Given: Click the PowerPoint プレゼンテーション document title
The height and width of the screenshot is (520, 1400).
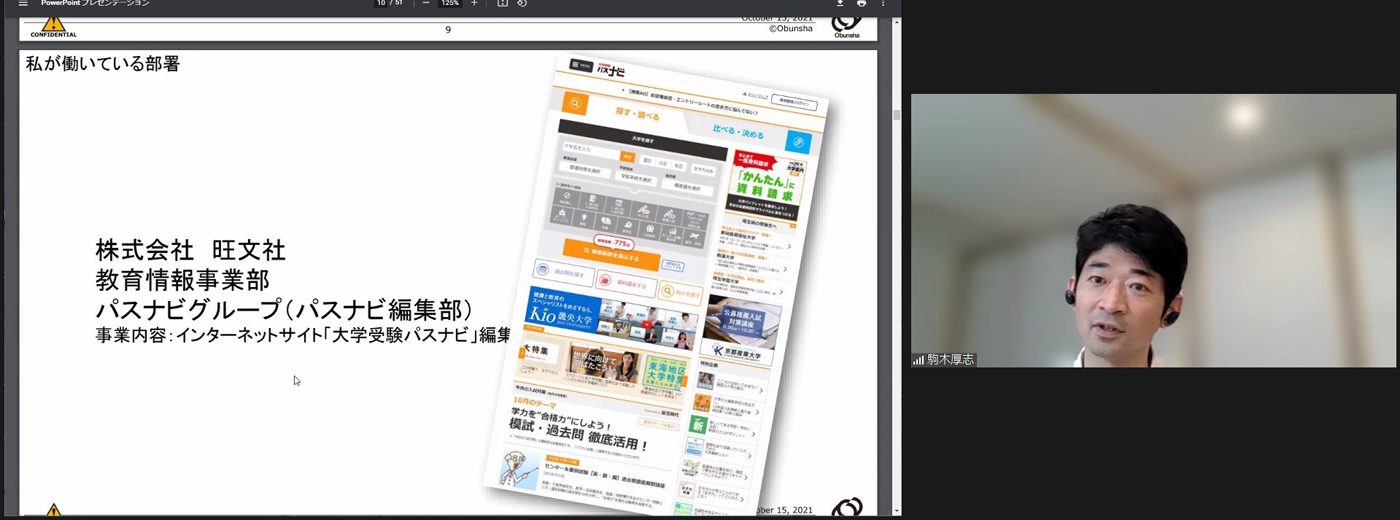Looking at the screenshot, I should pos(95,4).
